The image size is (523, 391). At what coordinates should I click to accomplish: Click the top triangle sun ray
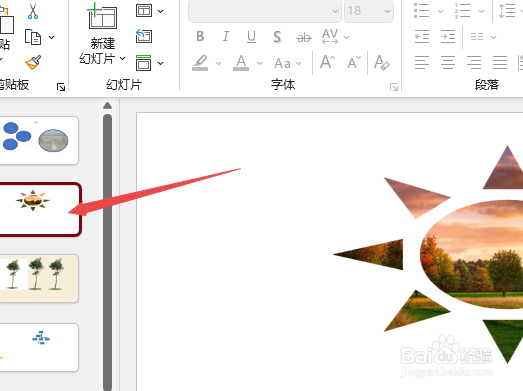504,168
